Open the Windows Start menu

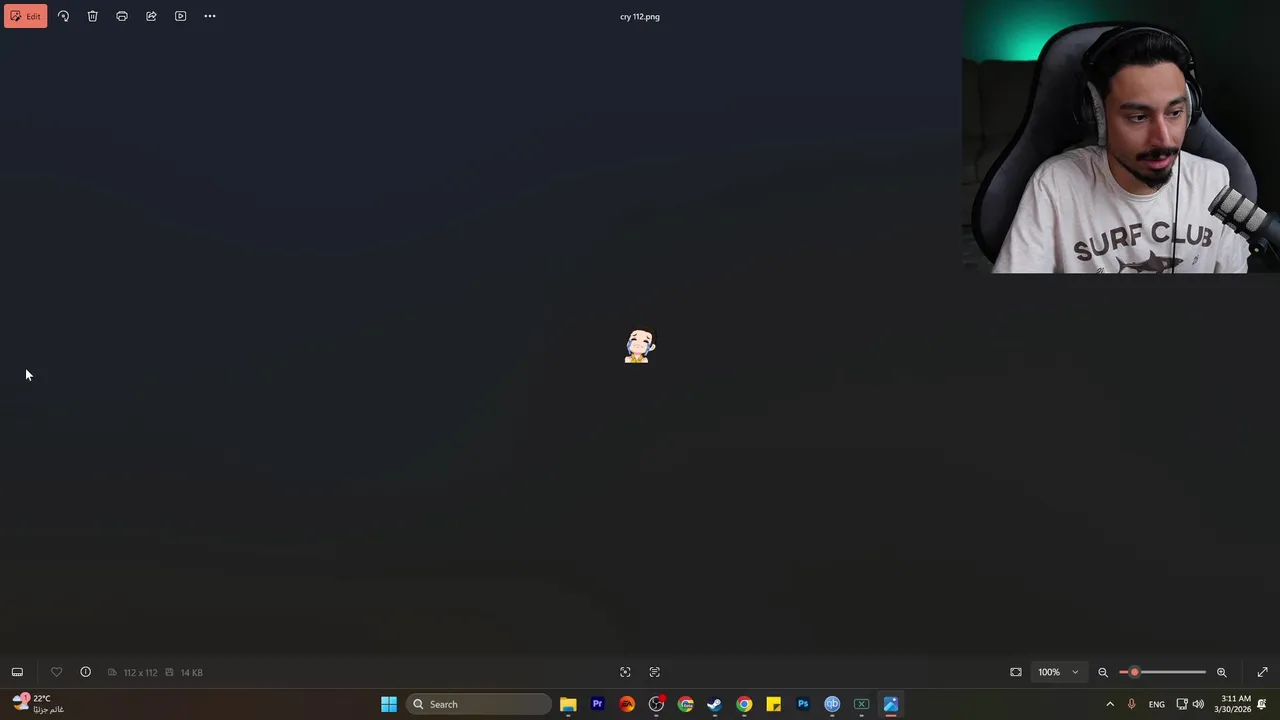[389, 704]
